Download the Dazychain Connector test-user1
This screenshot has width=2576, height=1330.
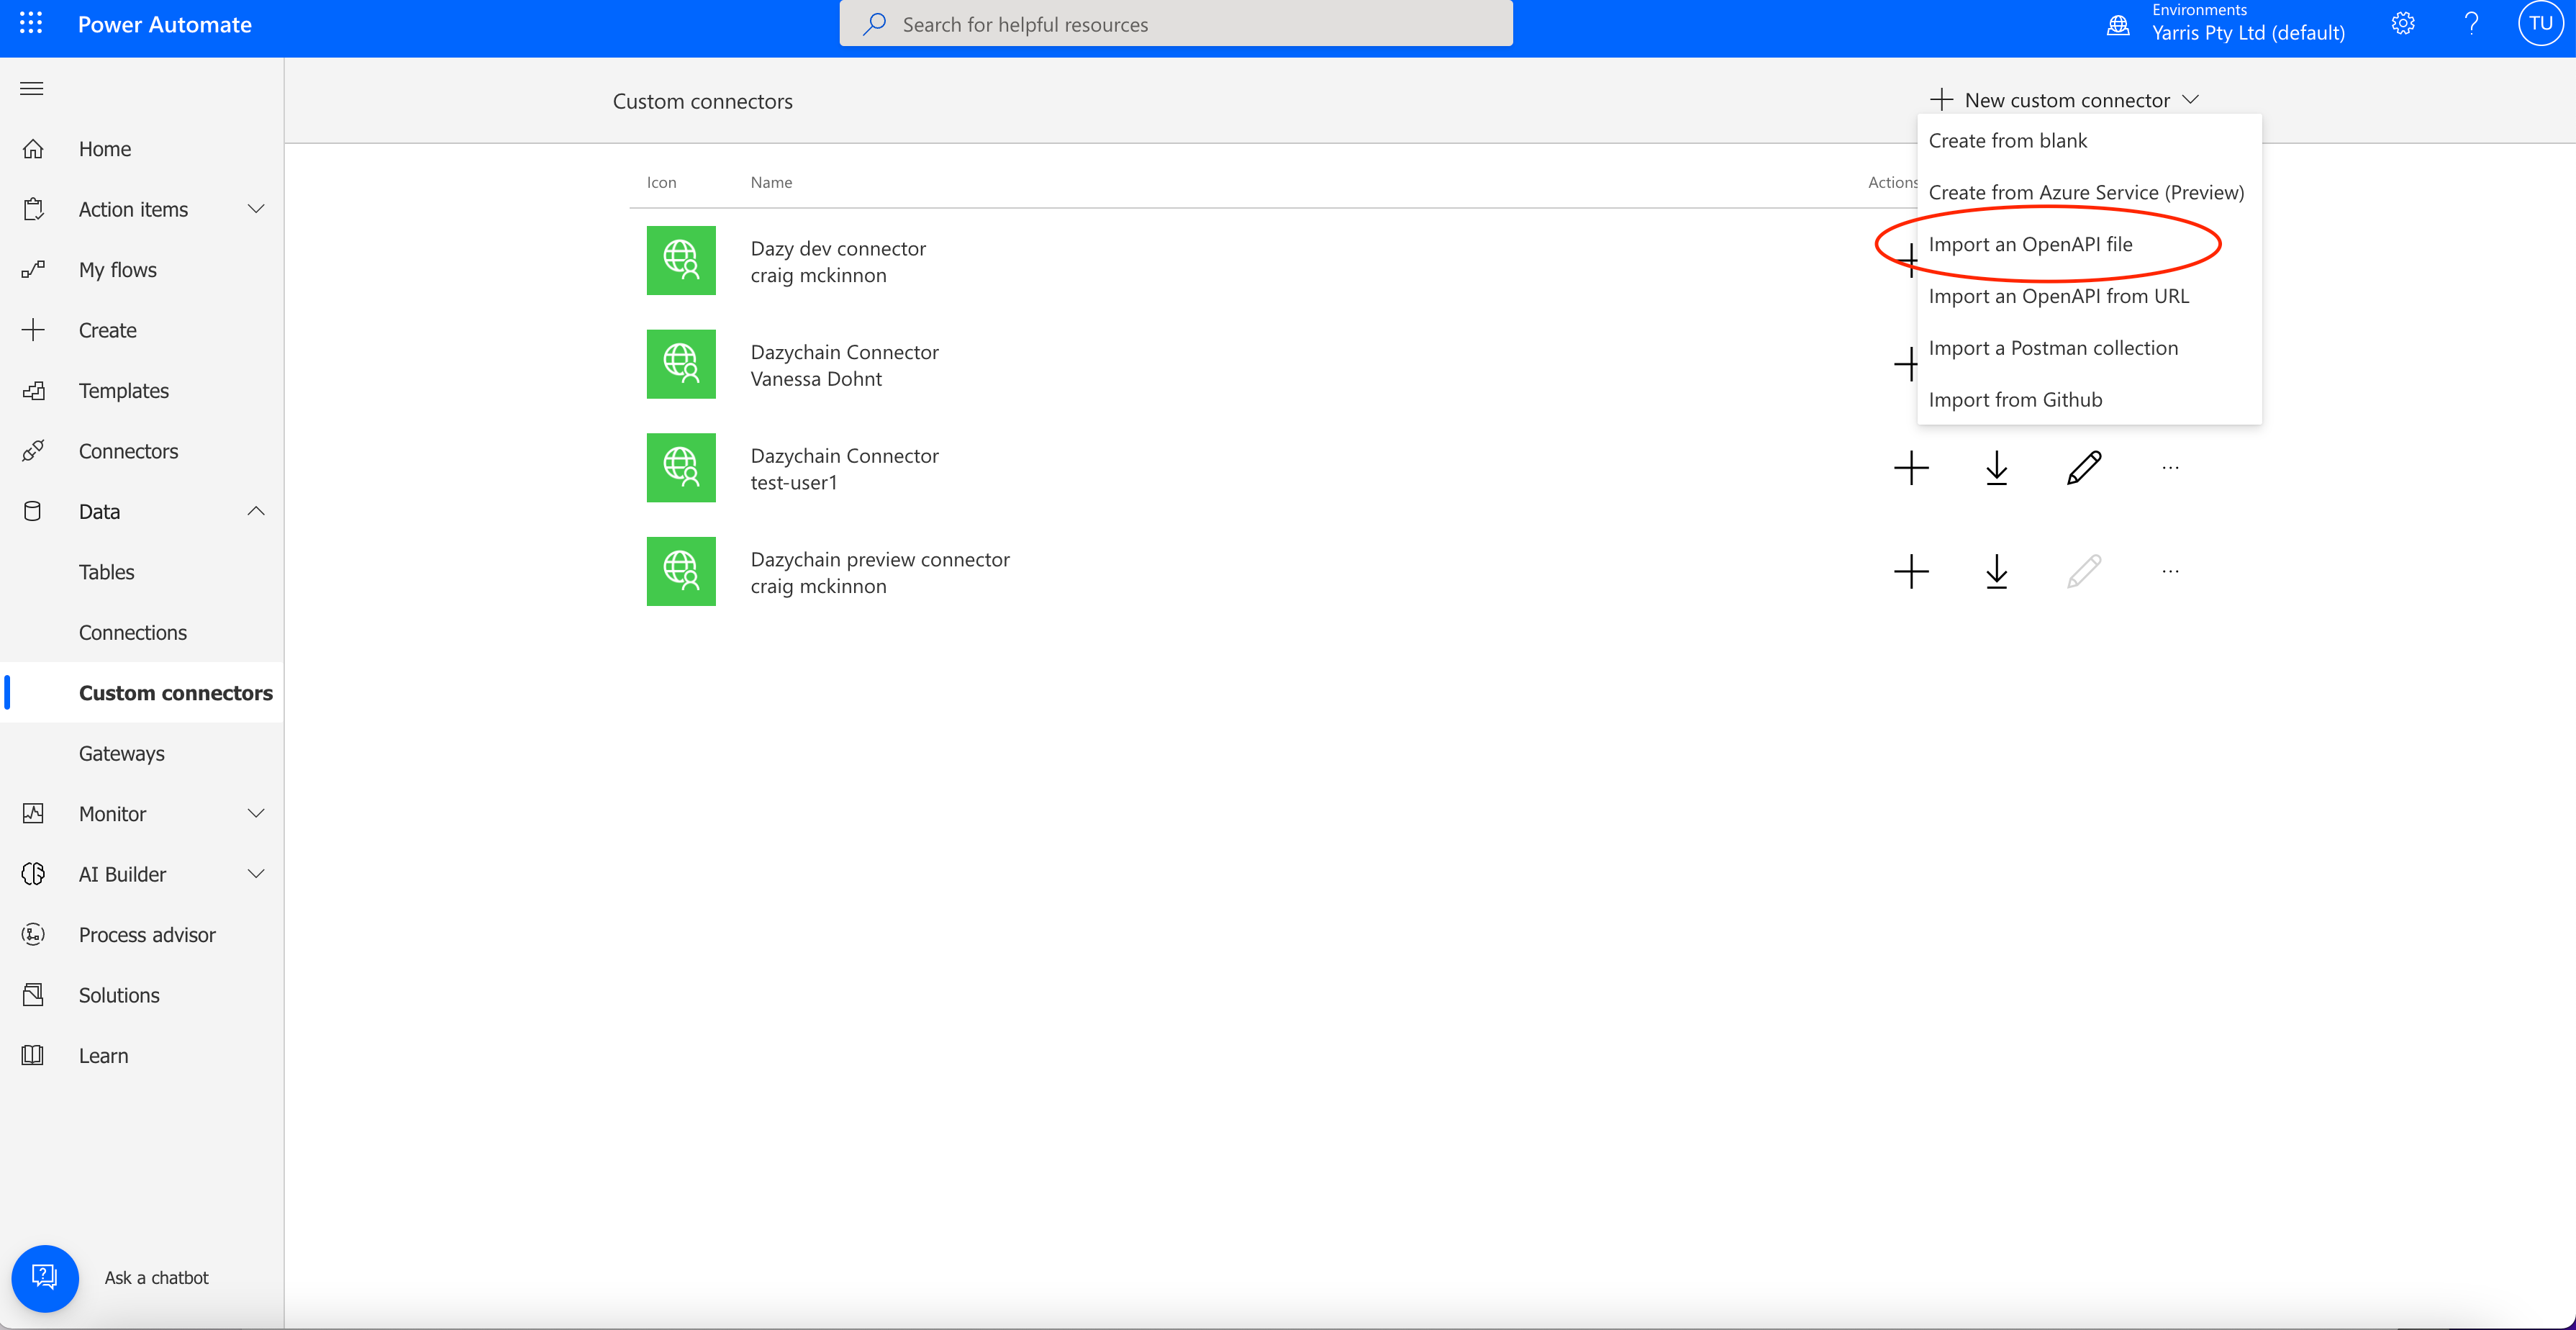[1996, 468]
